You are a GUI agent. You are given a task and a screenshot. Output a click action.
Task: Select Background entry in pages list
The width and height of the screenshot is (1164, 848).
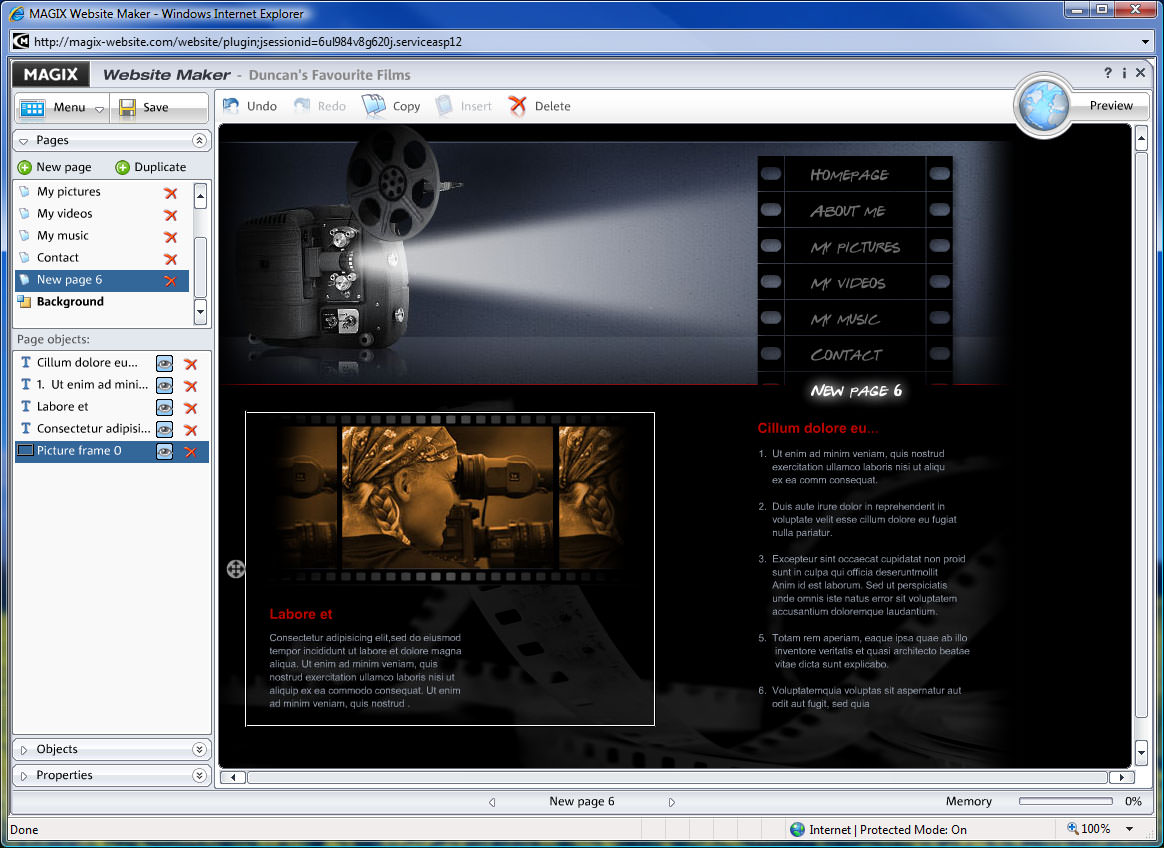point(102,301)
